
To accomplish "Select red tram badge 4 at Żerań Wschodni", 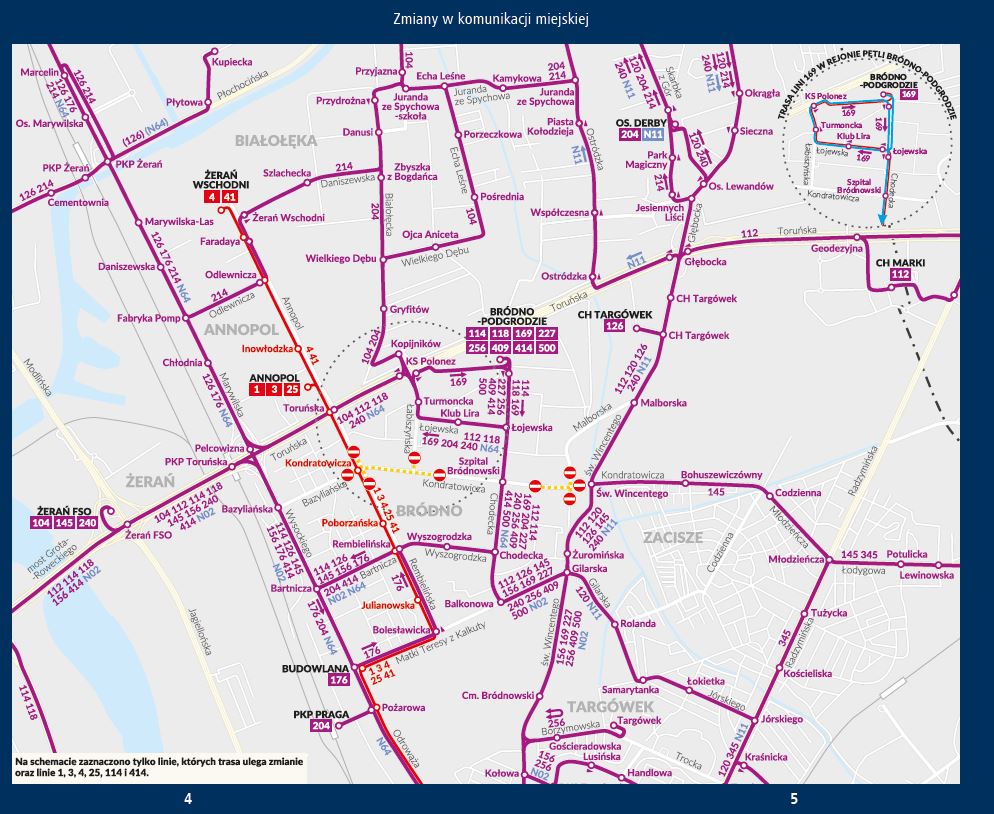I will coord(212,197).
